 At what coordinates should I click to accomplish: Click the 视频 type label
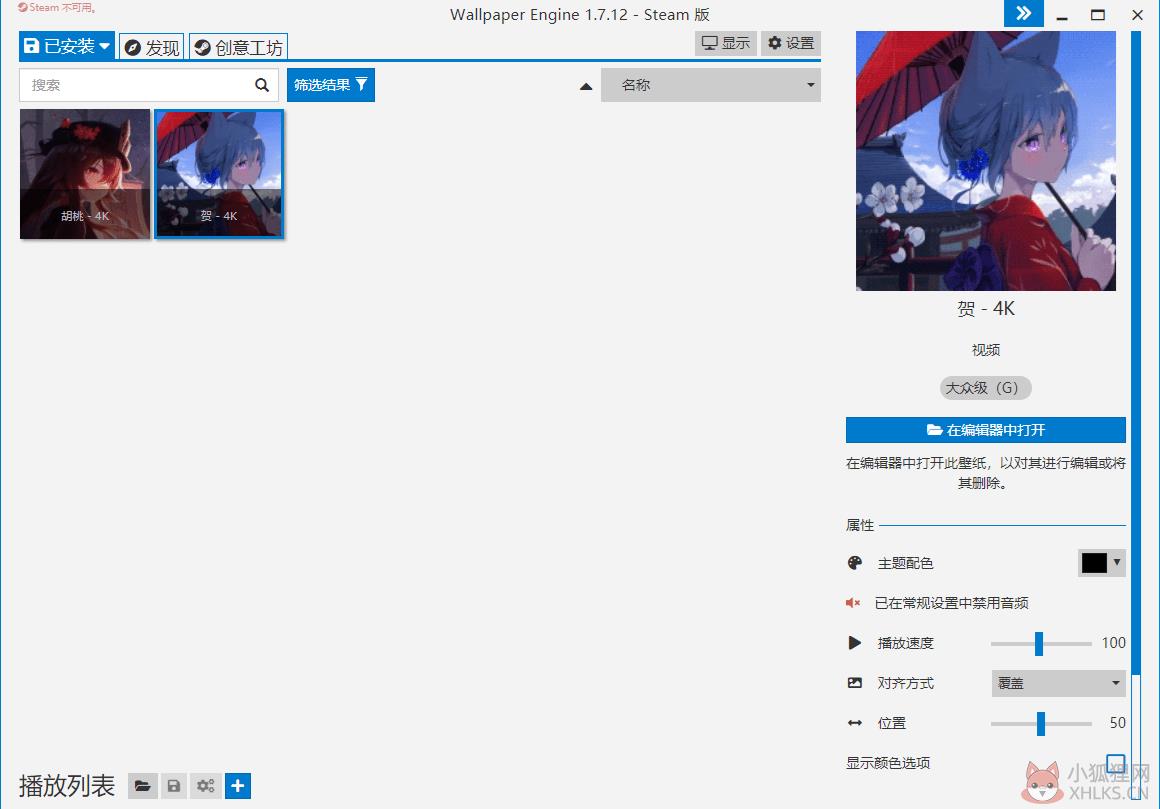coord(985,350)
